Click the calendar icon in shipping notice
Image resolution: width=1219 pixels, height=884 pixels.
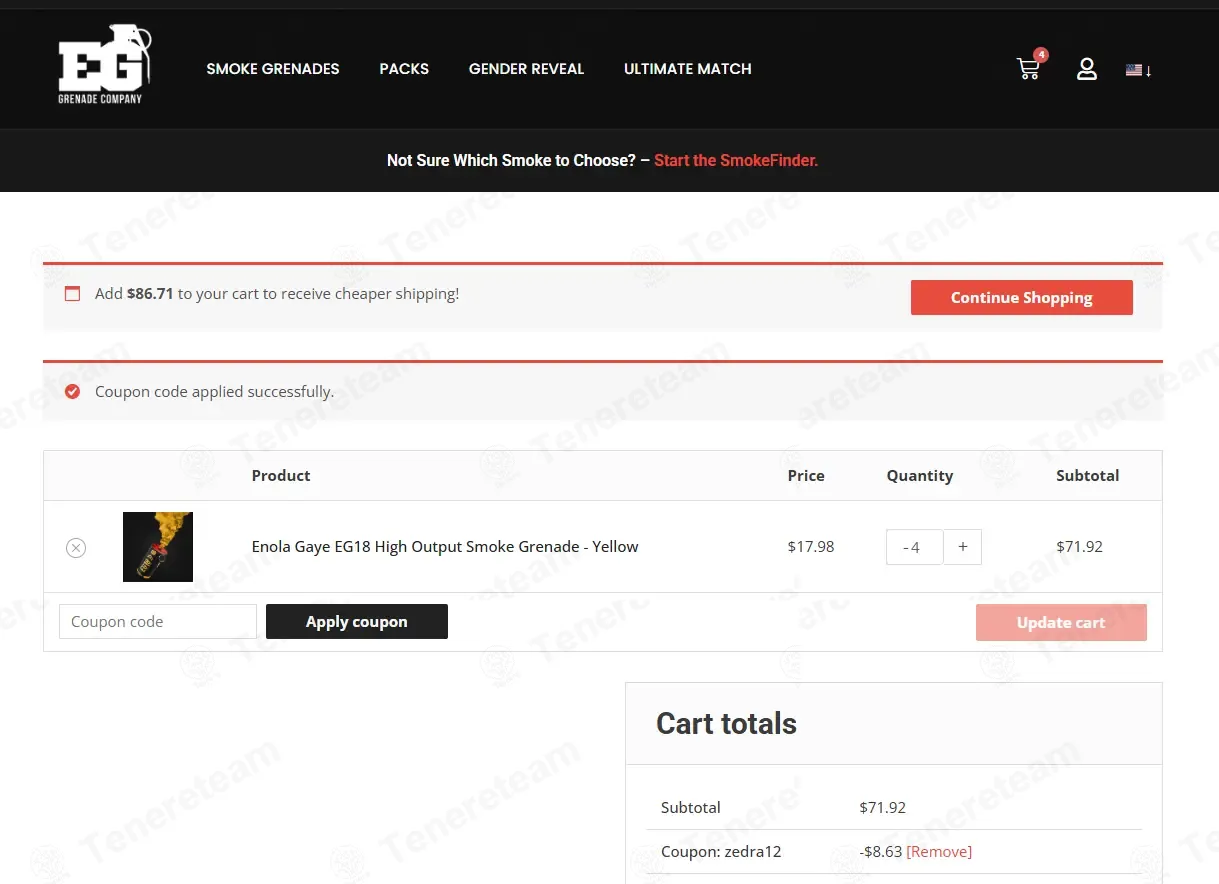72,294
